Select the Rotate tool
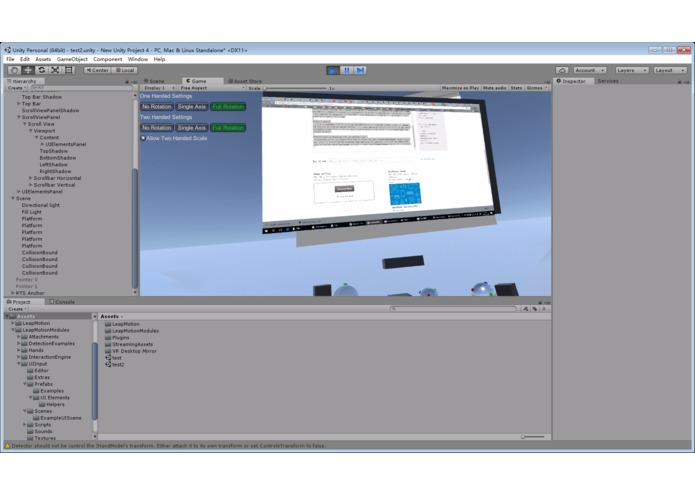The image size is (695, 494). [42, 70]
